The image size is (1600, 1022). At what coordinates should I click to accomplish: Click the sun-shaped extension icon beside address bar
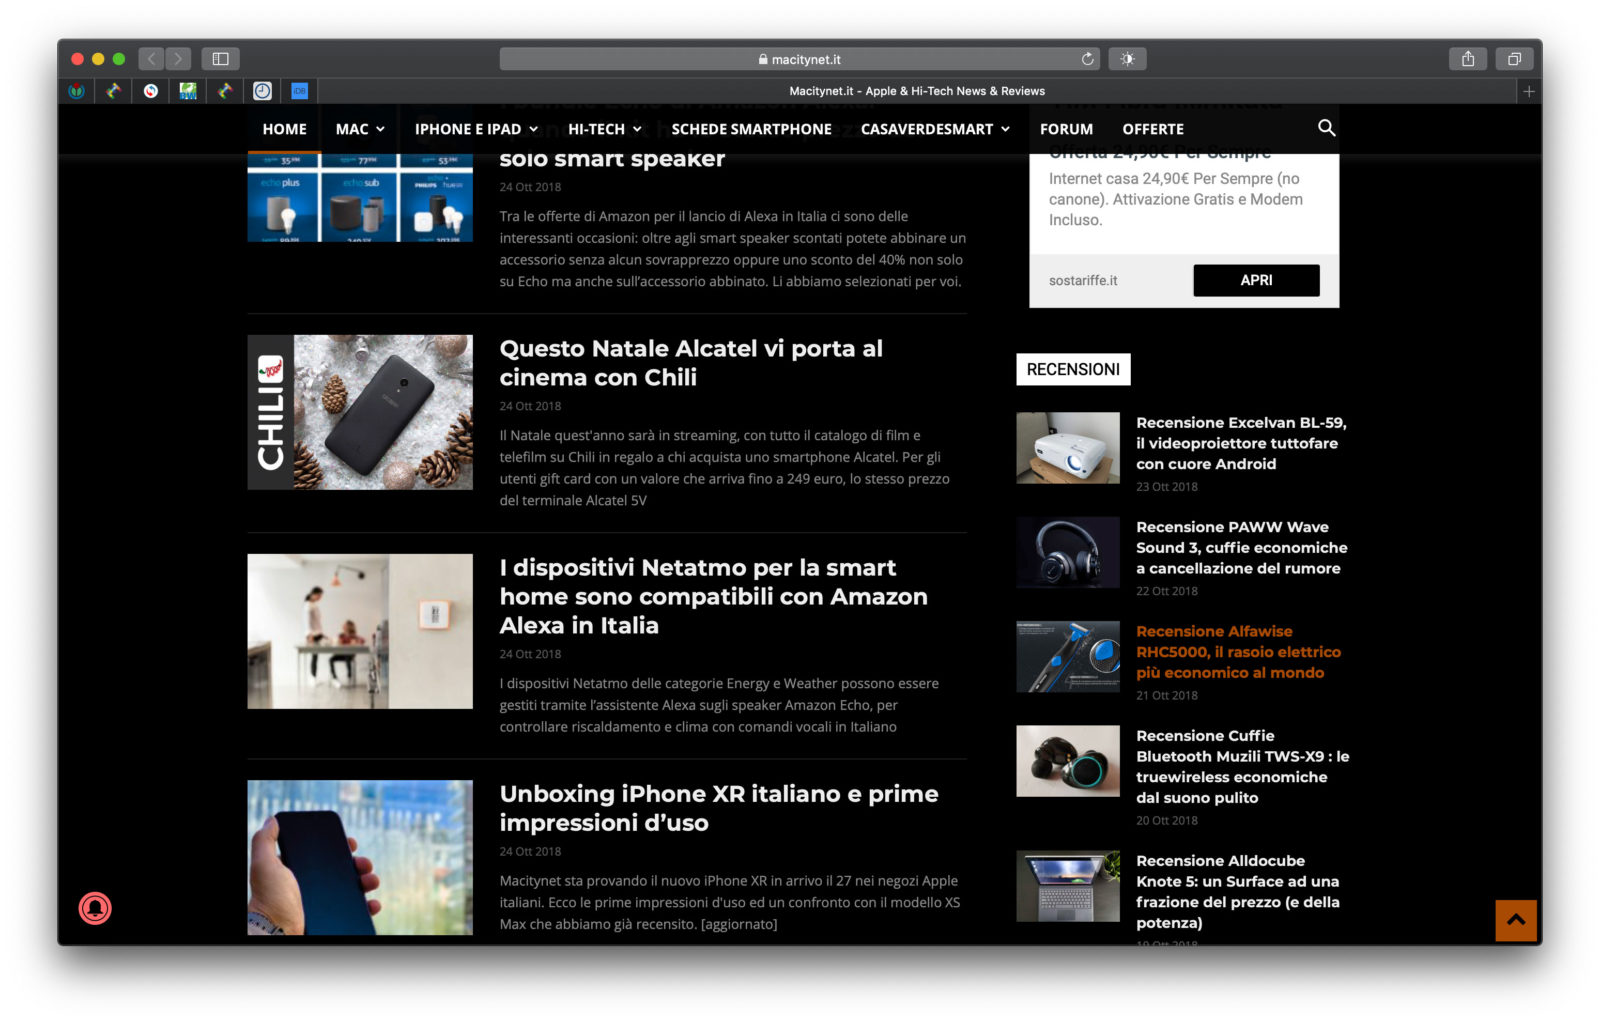tap(1127, 59)
